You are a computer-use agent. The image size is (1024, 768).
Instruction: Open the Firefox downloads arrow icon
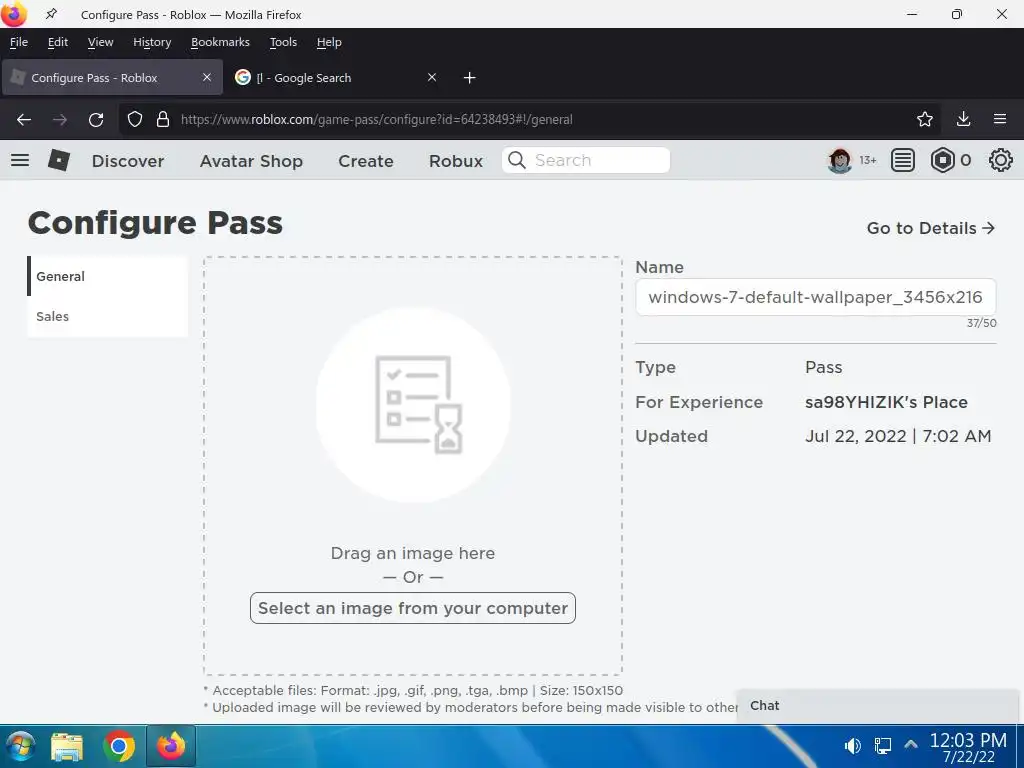click(963, 119)
